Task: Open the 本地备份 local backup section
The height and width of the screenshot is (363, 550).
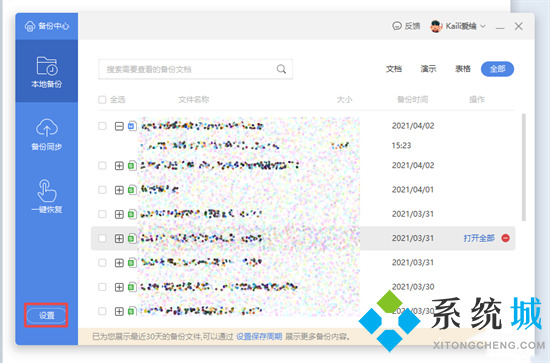Action: 47,71
